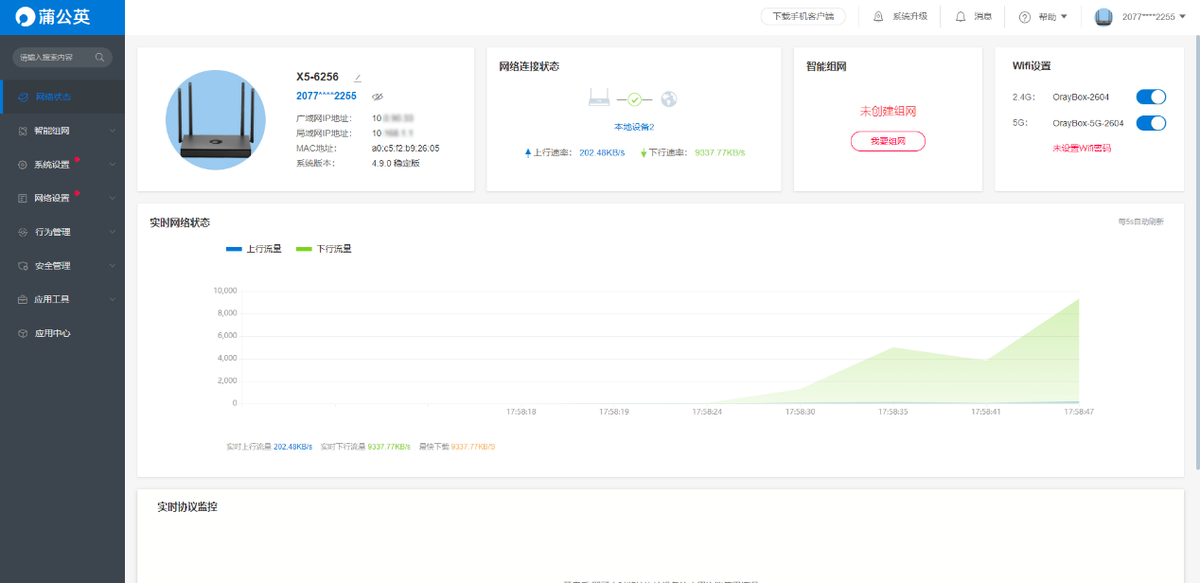Click the green 下行流量 legend swatch
The width and height of the screenshot is (1200, 583).
coord(304,249)
